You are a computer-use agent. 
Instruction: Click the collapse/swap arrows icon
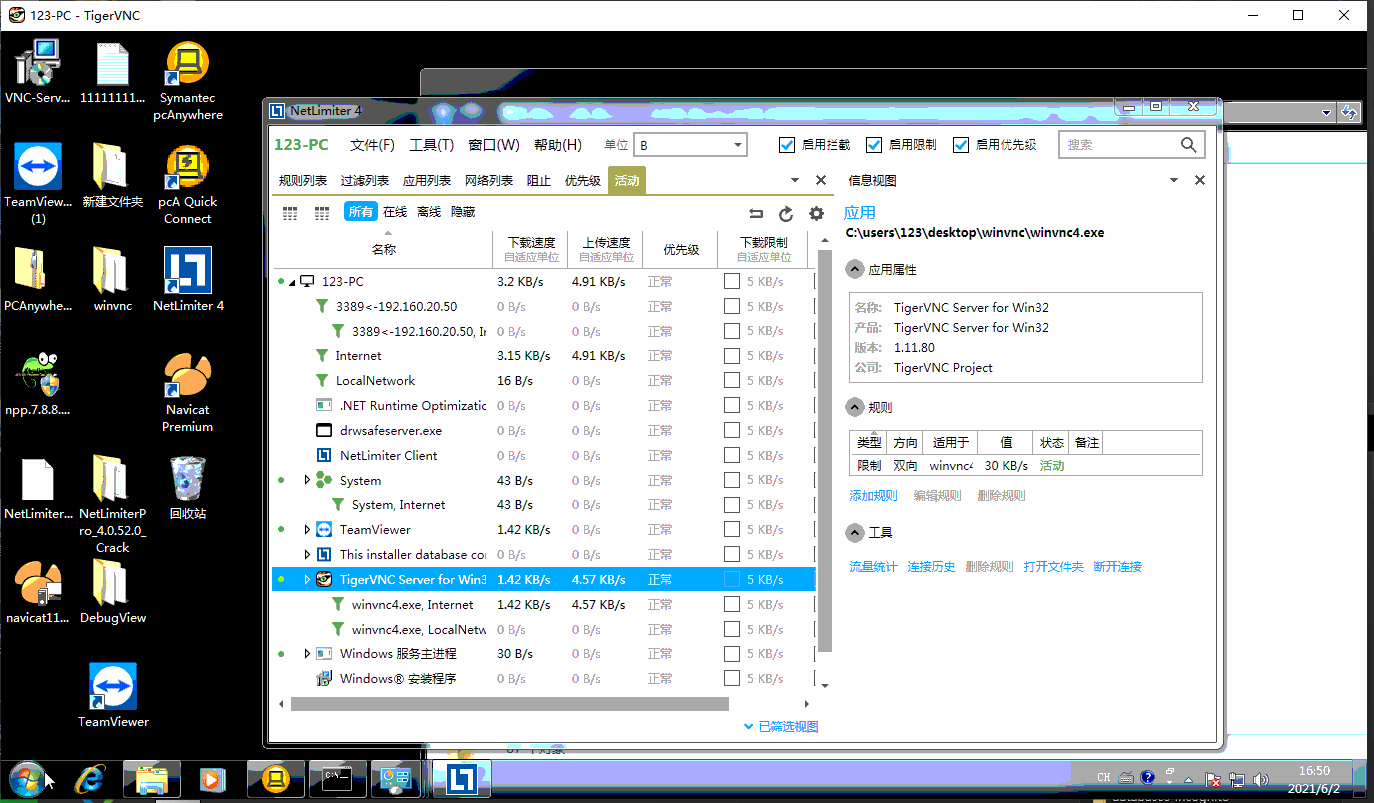pyautogui.click(x=756, y=213)
